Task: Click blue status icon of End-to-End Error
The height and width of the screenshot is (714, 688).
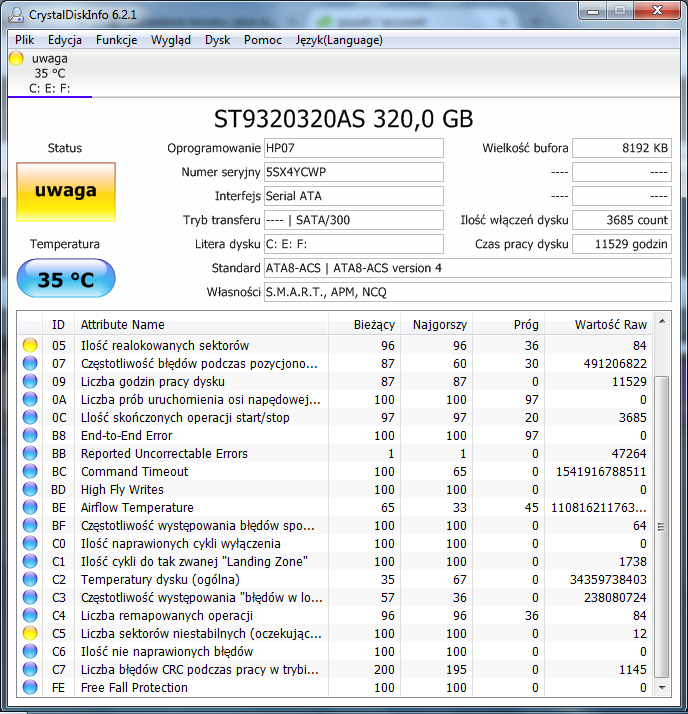Action: (x=30, y=435)
